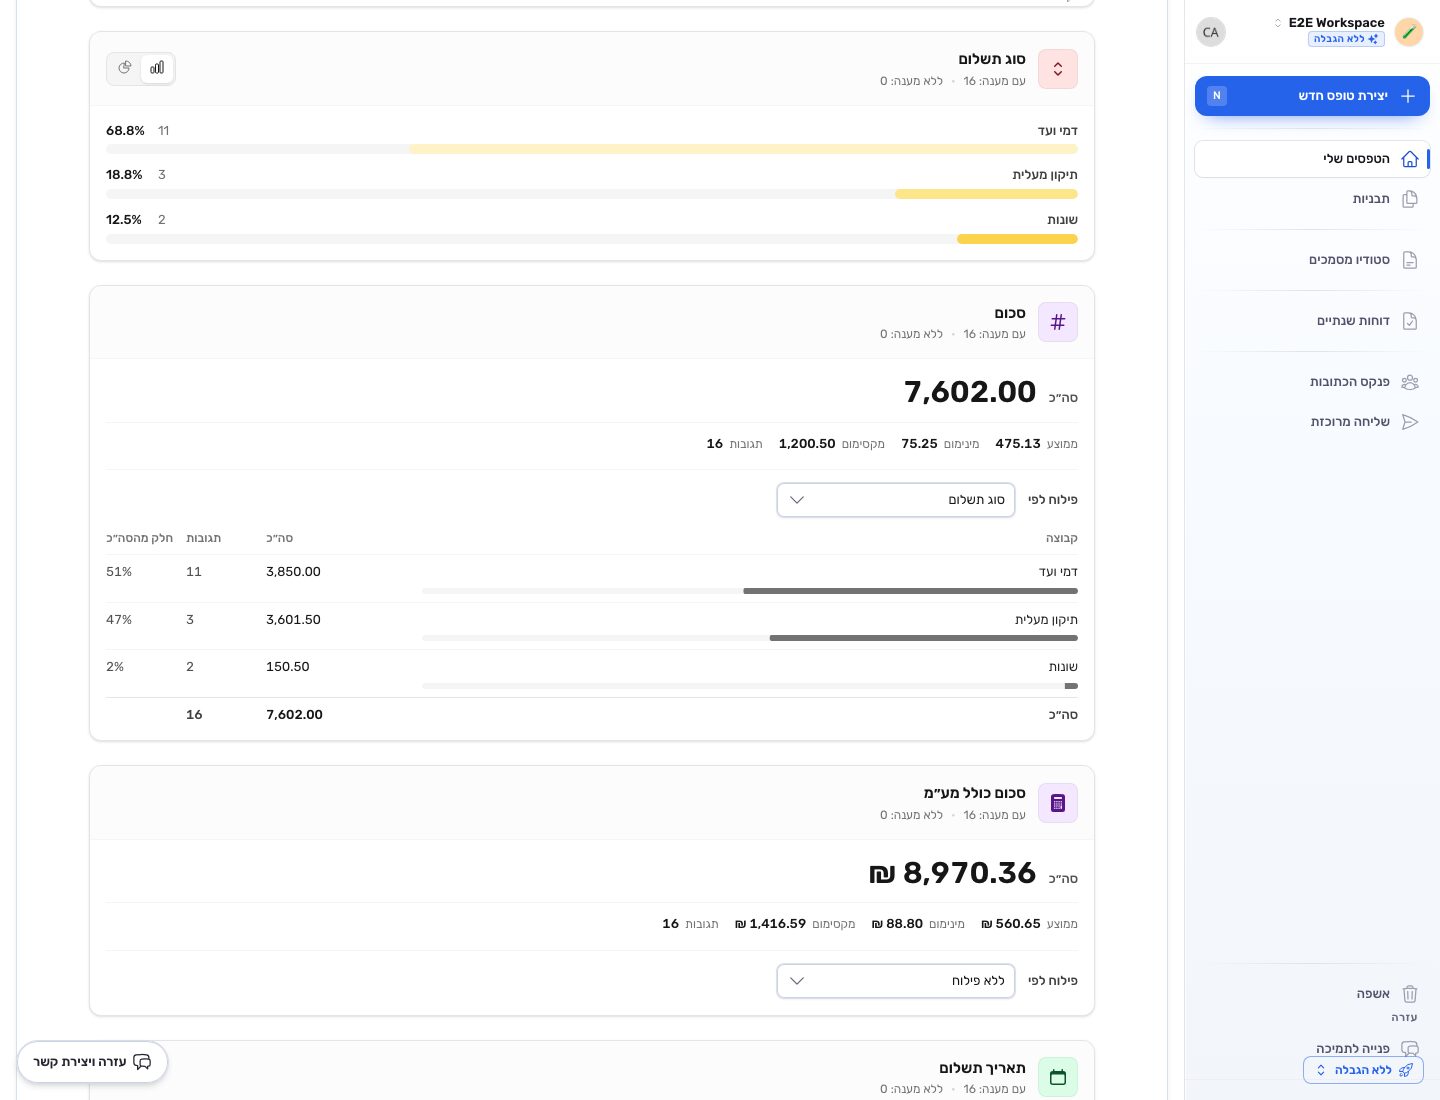
Task: Click the עזרה ויצירת קשר help button
Action: 92,1062
